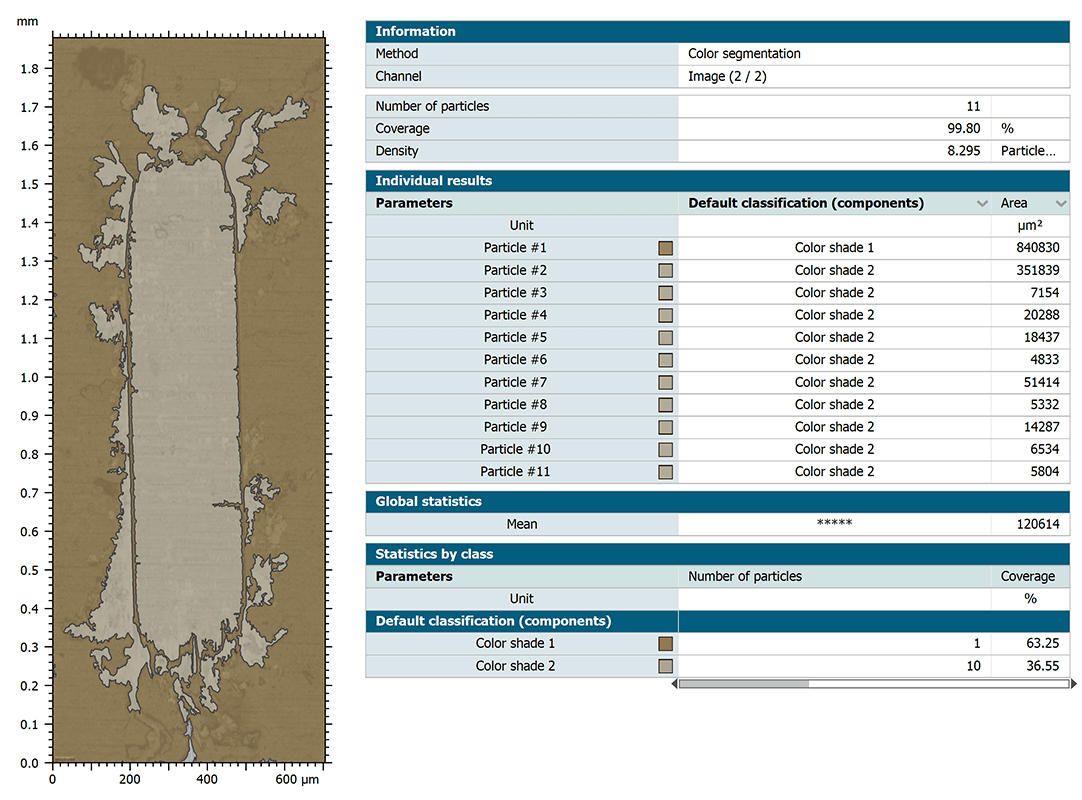Click the horizontal scrollbar thumb
The height and width of the screenshot is (800, 1082).
(743, 684)
